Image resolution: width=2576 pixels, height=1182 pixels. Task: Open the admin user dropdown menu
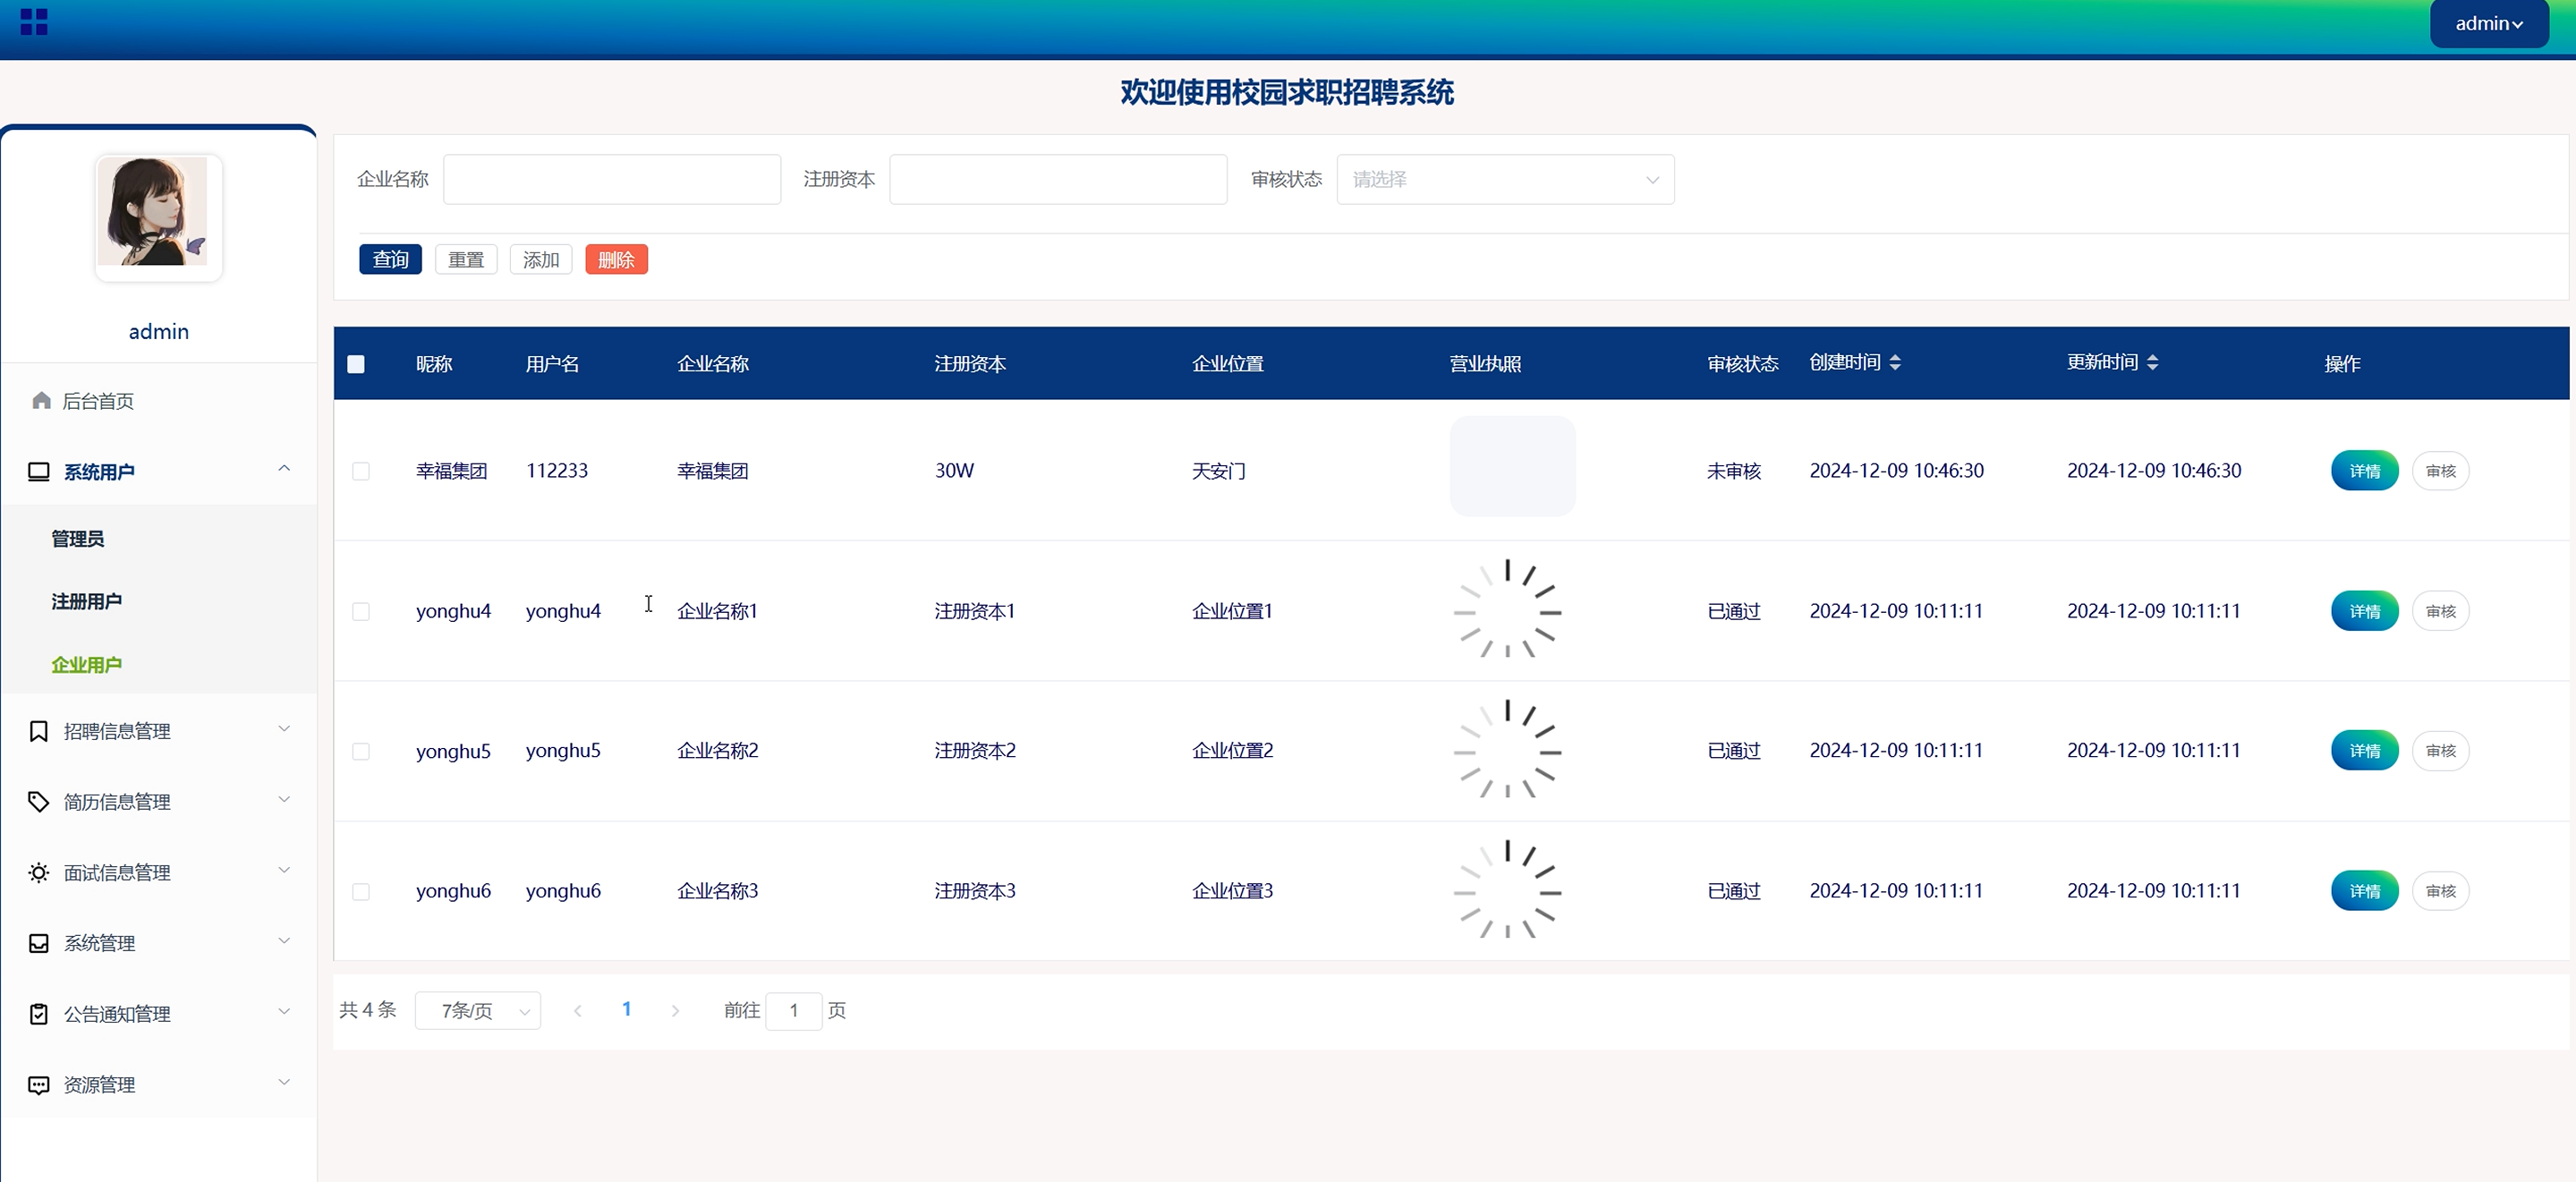coord(2488,23)
